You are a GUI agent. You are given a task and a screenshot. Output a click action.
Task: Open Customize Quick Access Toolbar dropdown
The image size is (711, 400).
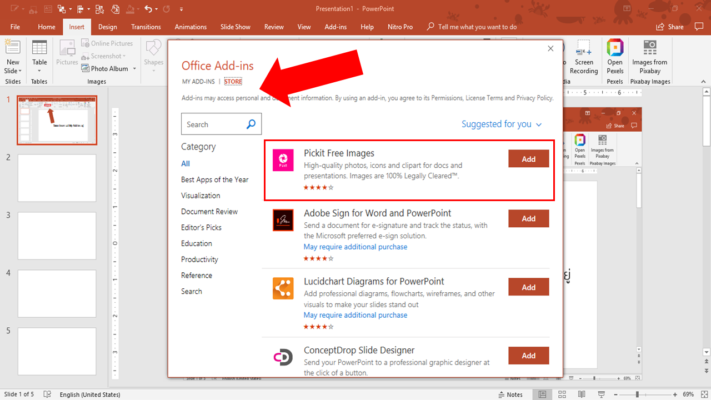(x=181, y=9)
